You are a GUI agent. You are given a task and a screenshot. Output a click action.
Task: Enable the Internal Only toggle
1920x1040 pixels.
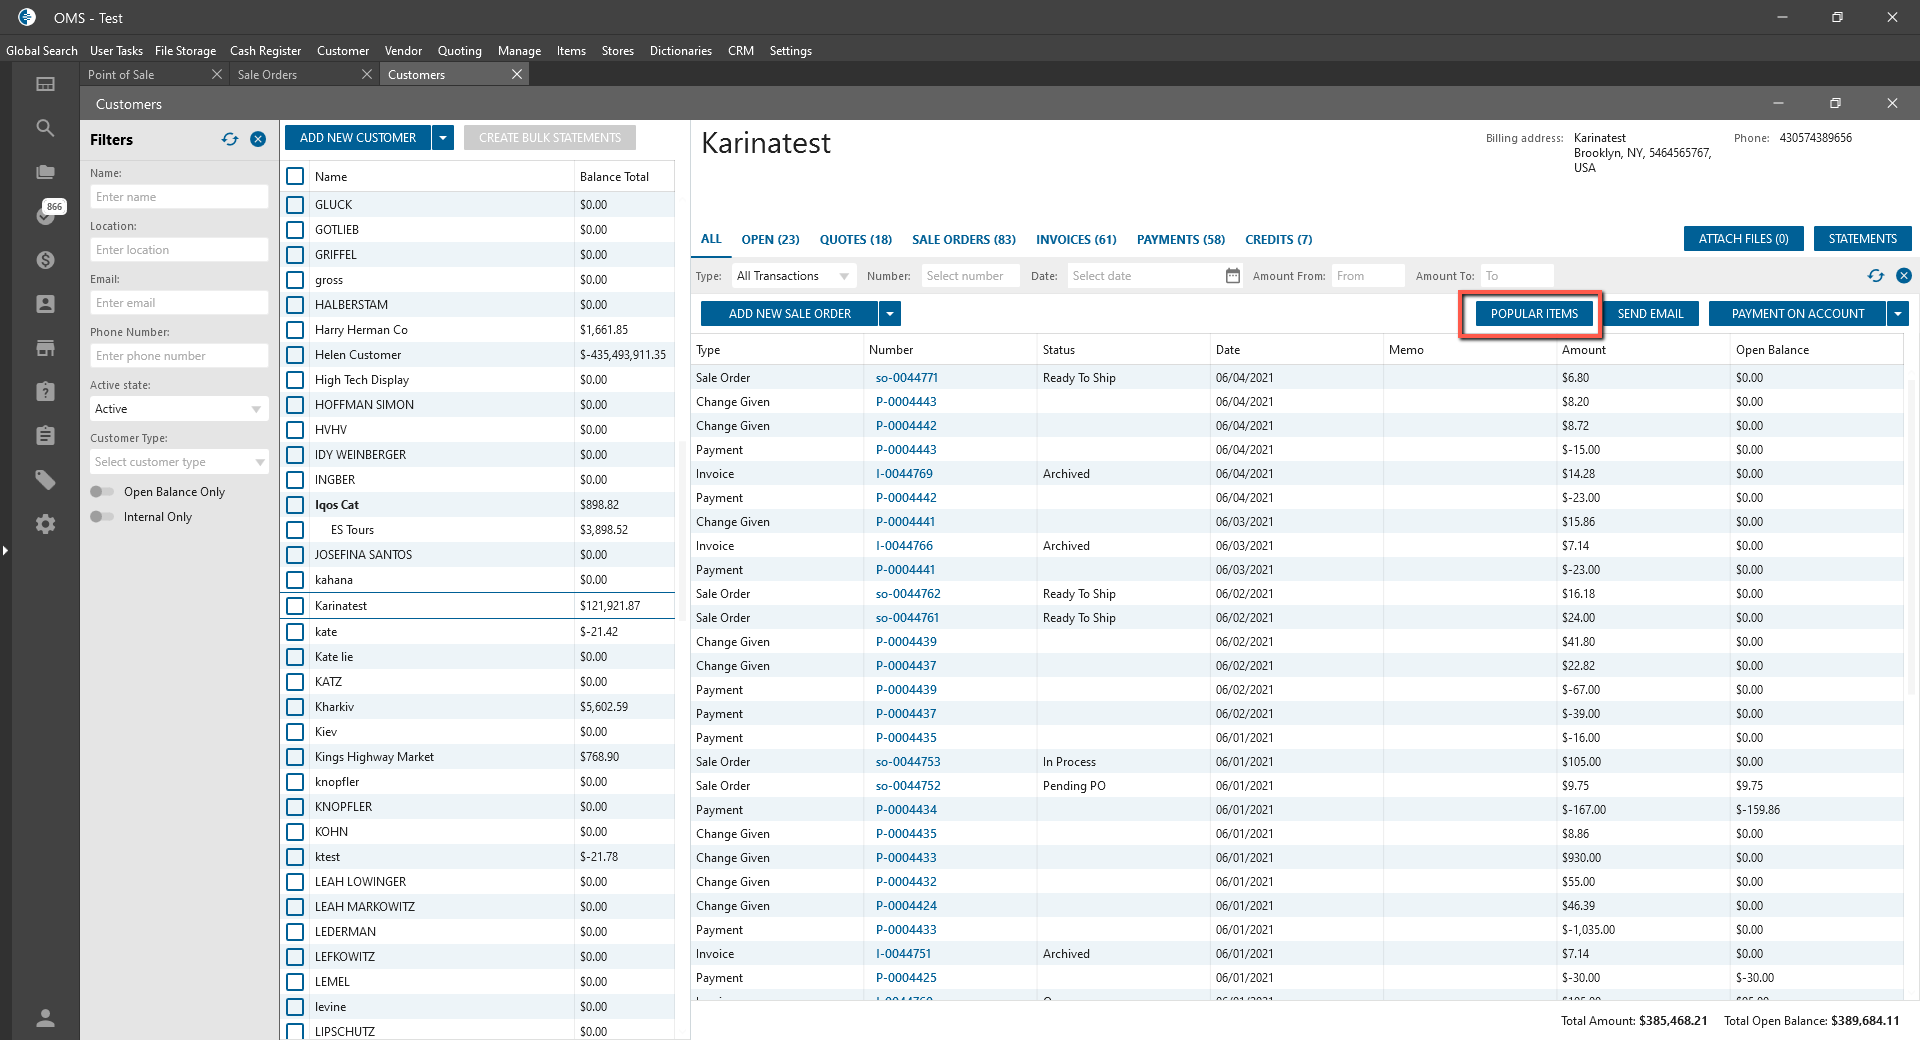(x=102, y=517)
